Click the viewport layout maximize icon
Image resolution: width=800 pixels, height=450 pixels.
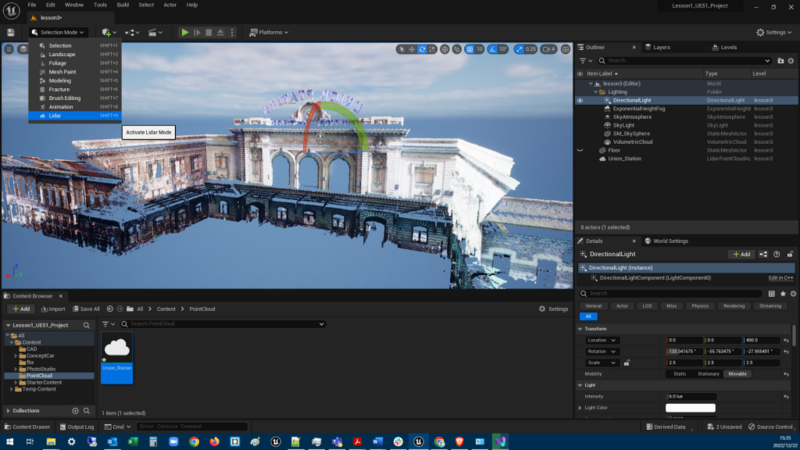click(565, 49)
